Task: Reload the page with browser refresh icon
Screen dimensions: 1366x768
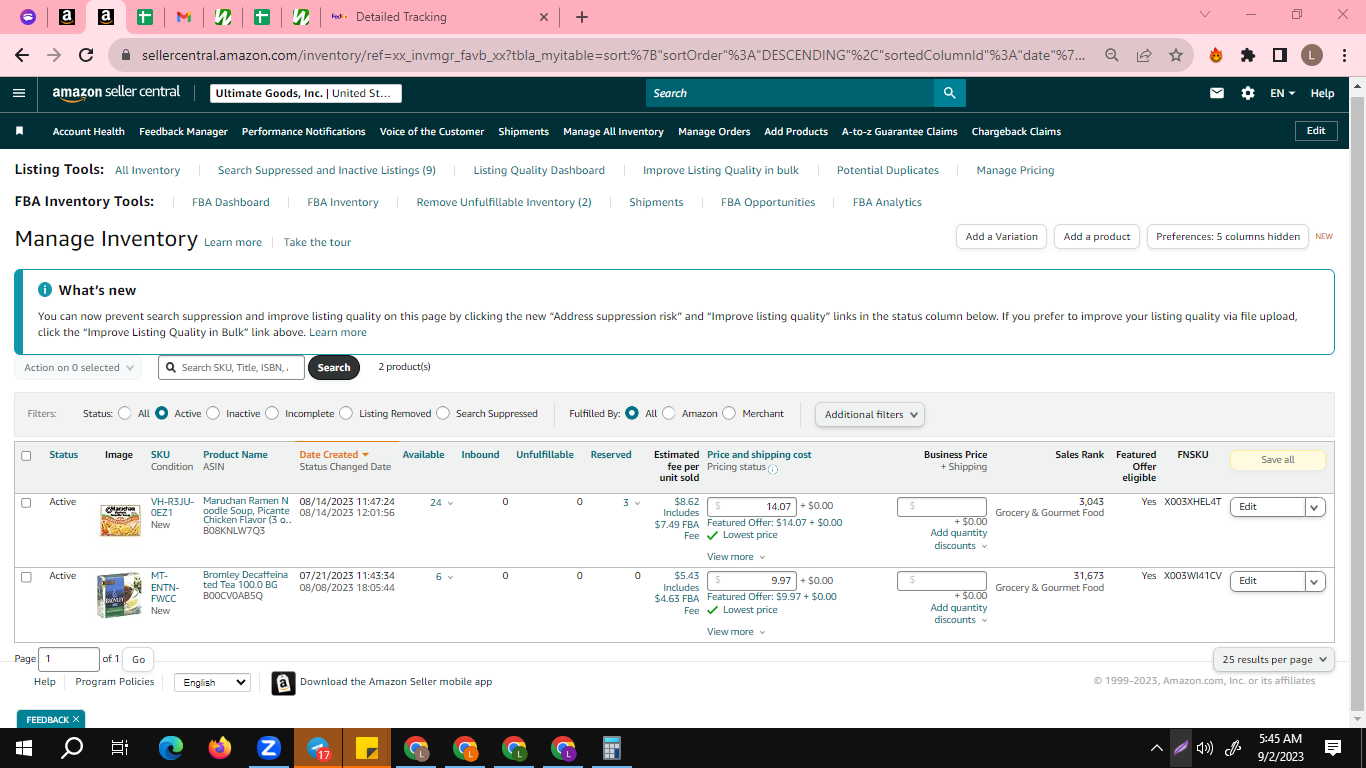Action: pyautogui.click(x=86, y=56)
